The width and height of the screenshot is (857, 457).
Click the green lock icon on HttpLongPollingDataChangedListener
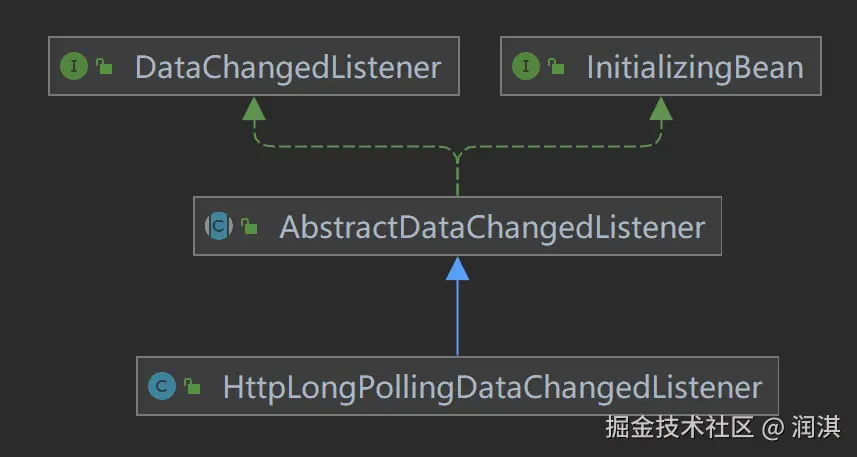point(192,387)
